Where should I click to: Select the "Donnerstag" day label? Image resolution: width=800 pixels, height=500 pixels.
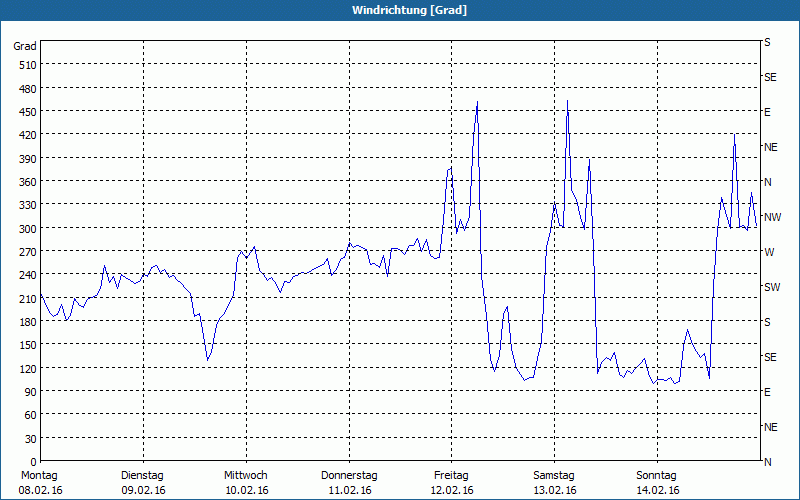click(x=349, y=476)
